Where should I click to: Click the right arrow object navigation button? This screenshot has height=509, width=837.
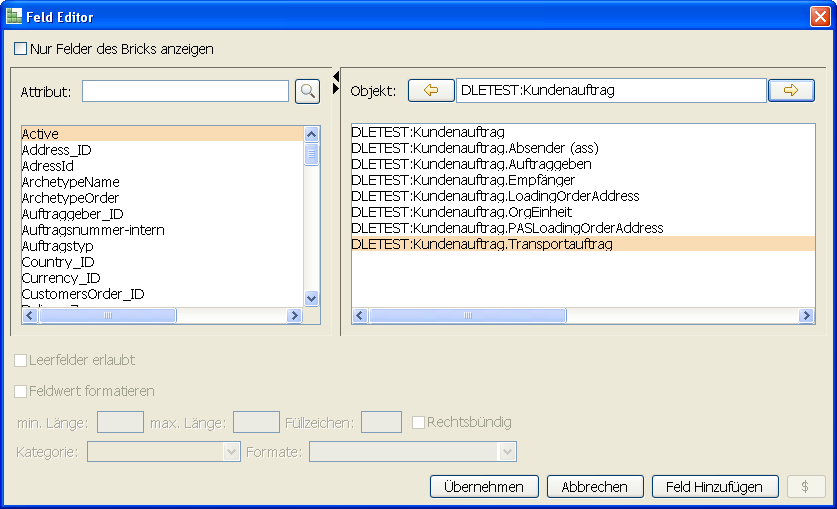pyautogui.click(x=791, y=91)
